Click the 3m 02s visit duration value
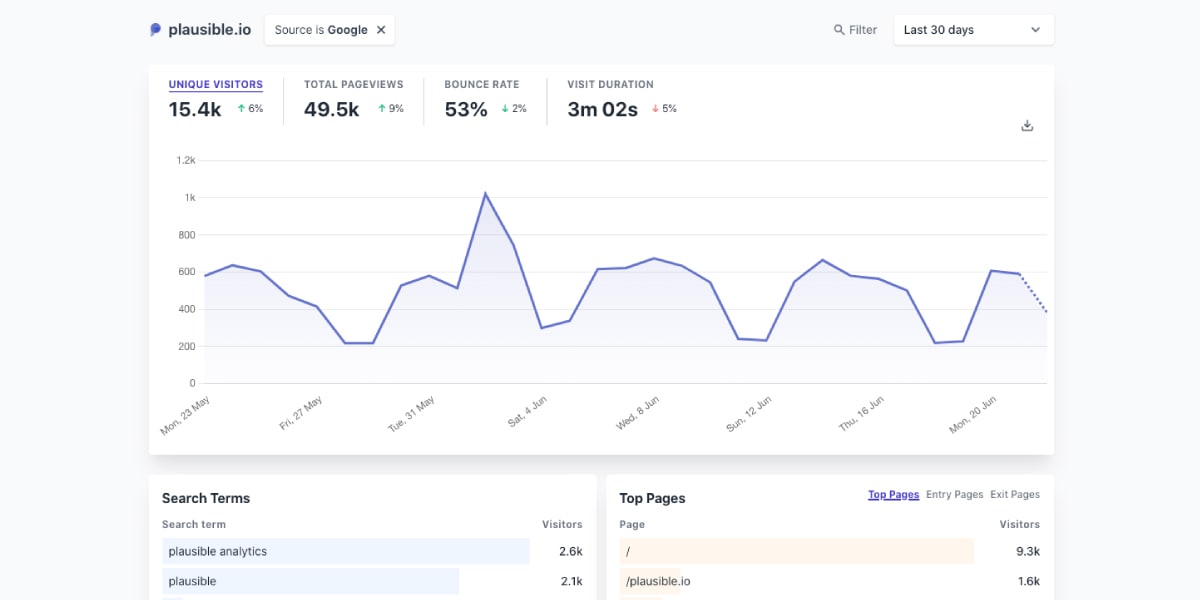Viewport: 1200px width, 600px height. (602, 109)
